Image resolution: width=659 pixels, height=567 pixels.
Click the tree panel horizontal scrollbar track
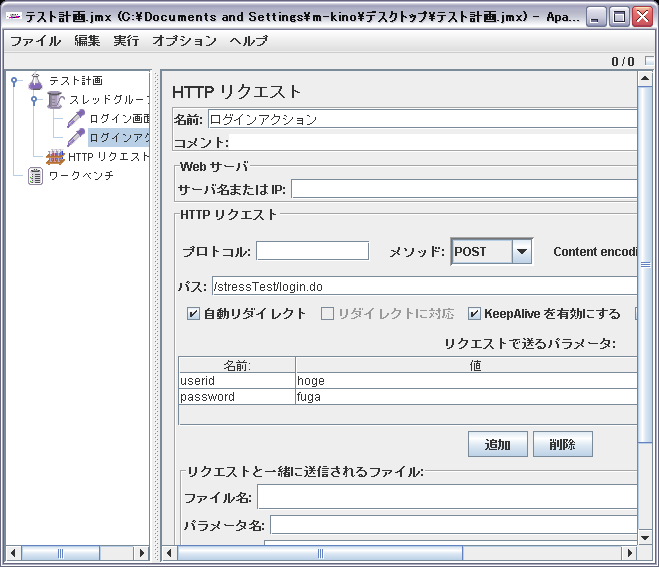110,552
